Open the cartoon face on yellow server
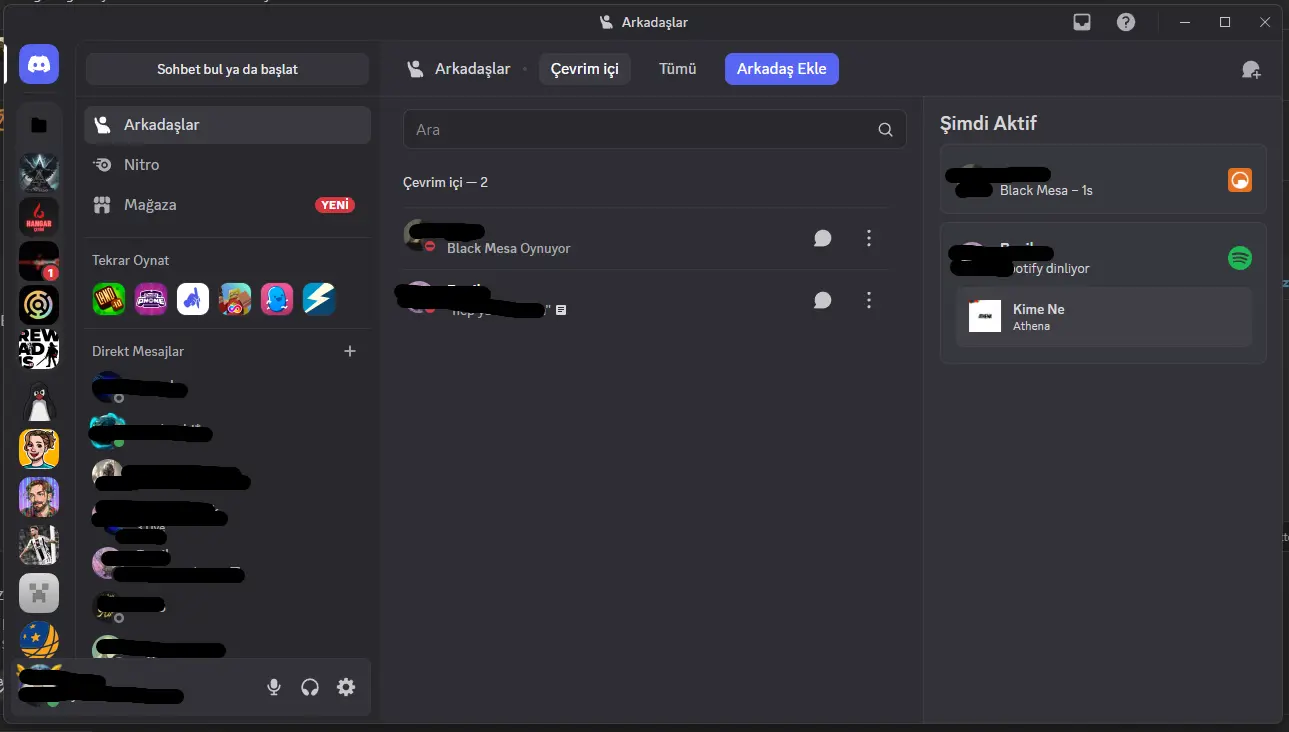1289x732 pixels. (x=39, y=449)
